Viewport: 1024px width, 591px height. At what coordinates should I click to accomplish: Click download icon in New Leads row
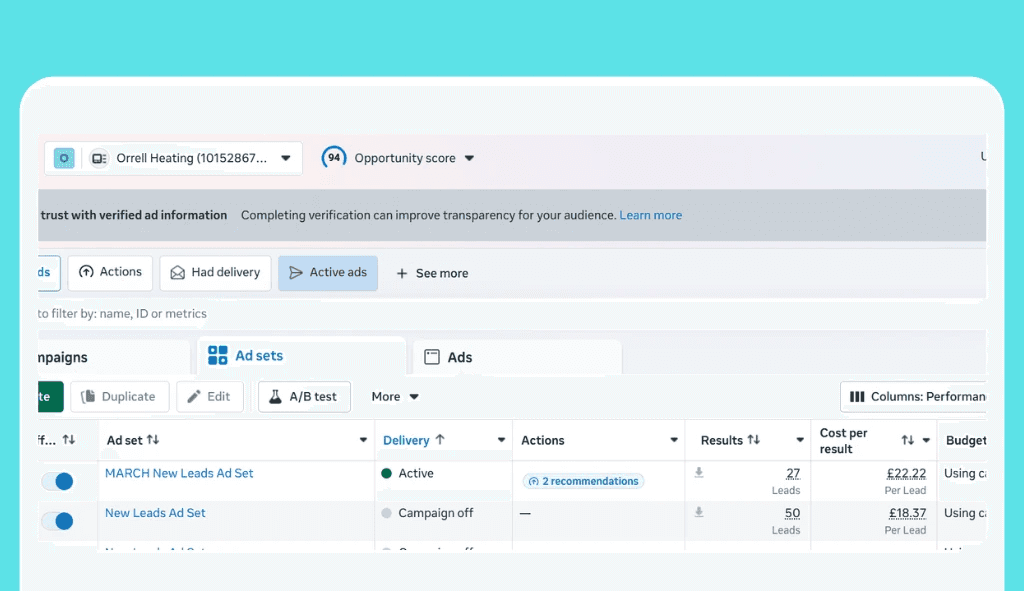tap(699, 512)
